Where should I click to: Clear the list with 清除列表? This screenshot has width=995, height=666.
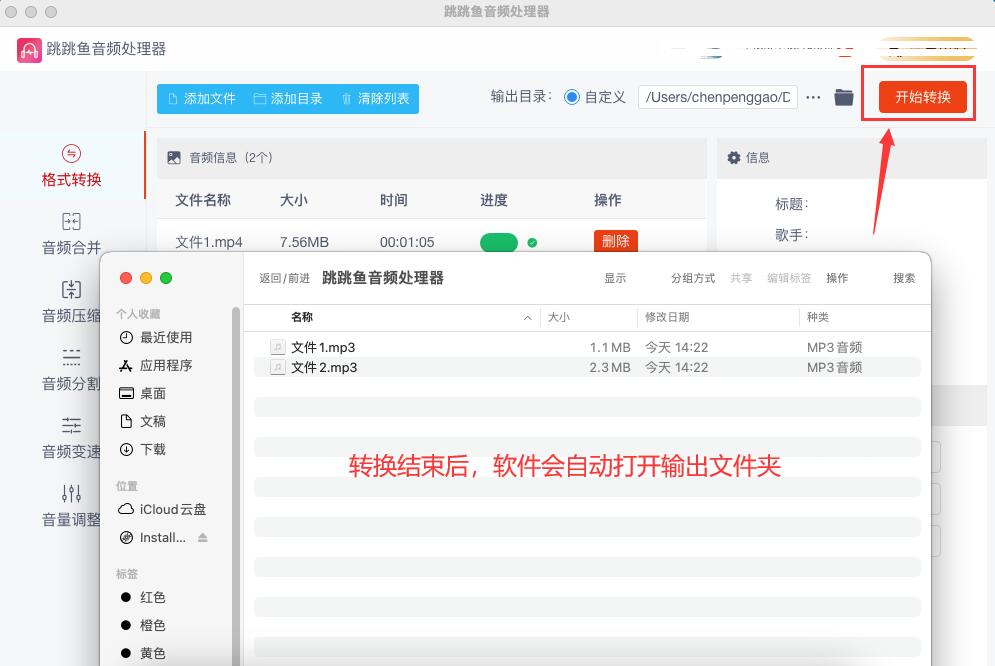[375, 98]
